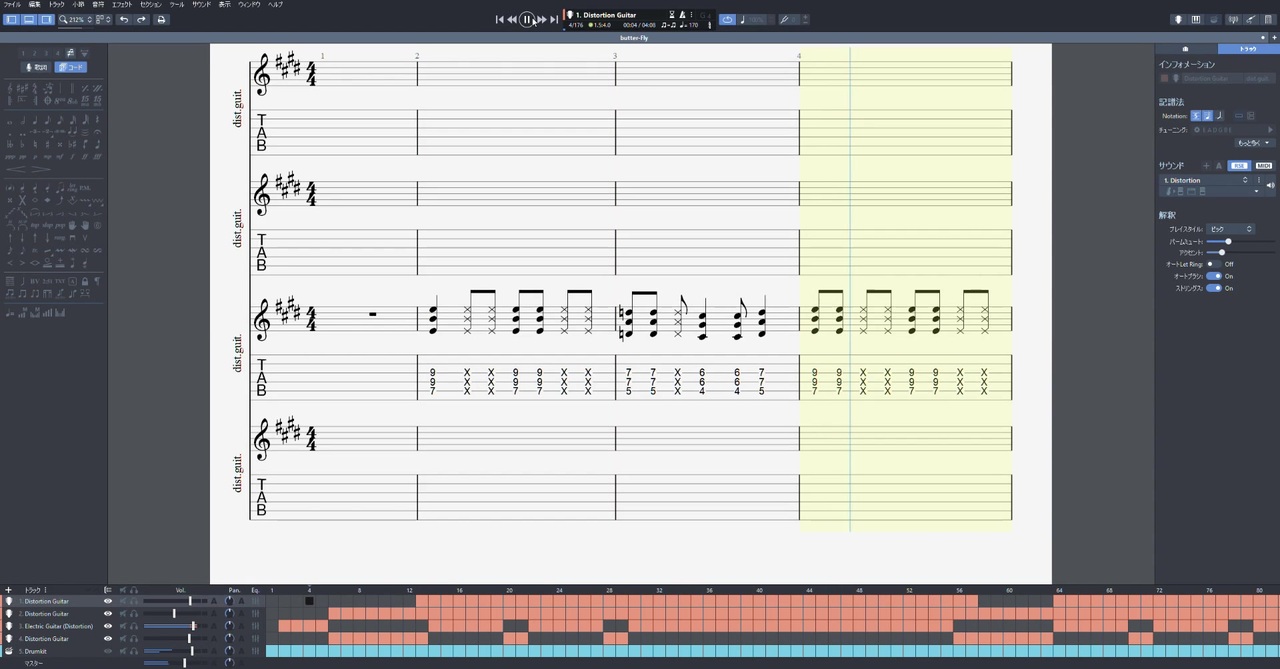Solo the Electric Guitar (Distortion) track
The height and width of the screenshot is (669, 1280).
coord(134,626)
